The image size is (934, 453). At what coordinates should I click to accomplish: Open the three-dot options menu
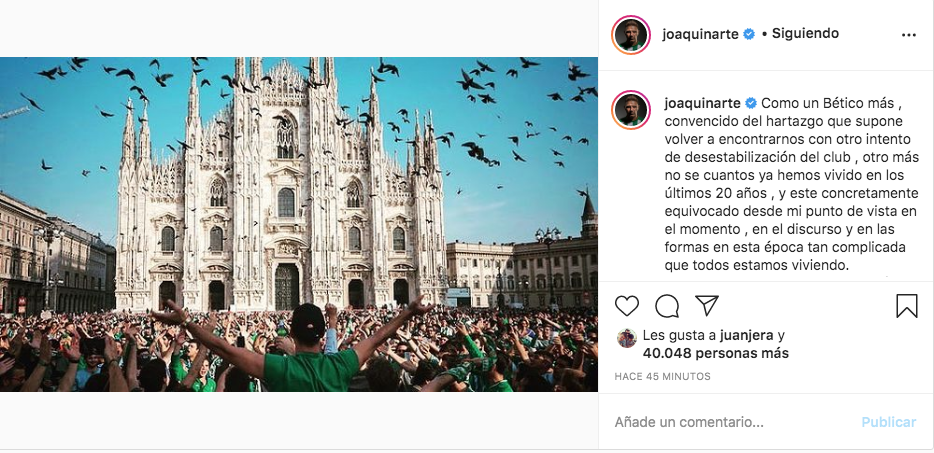908,35
